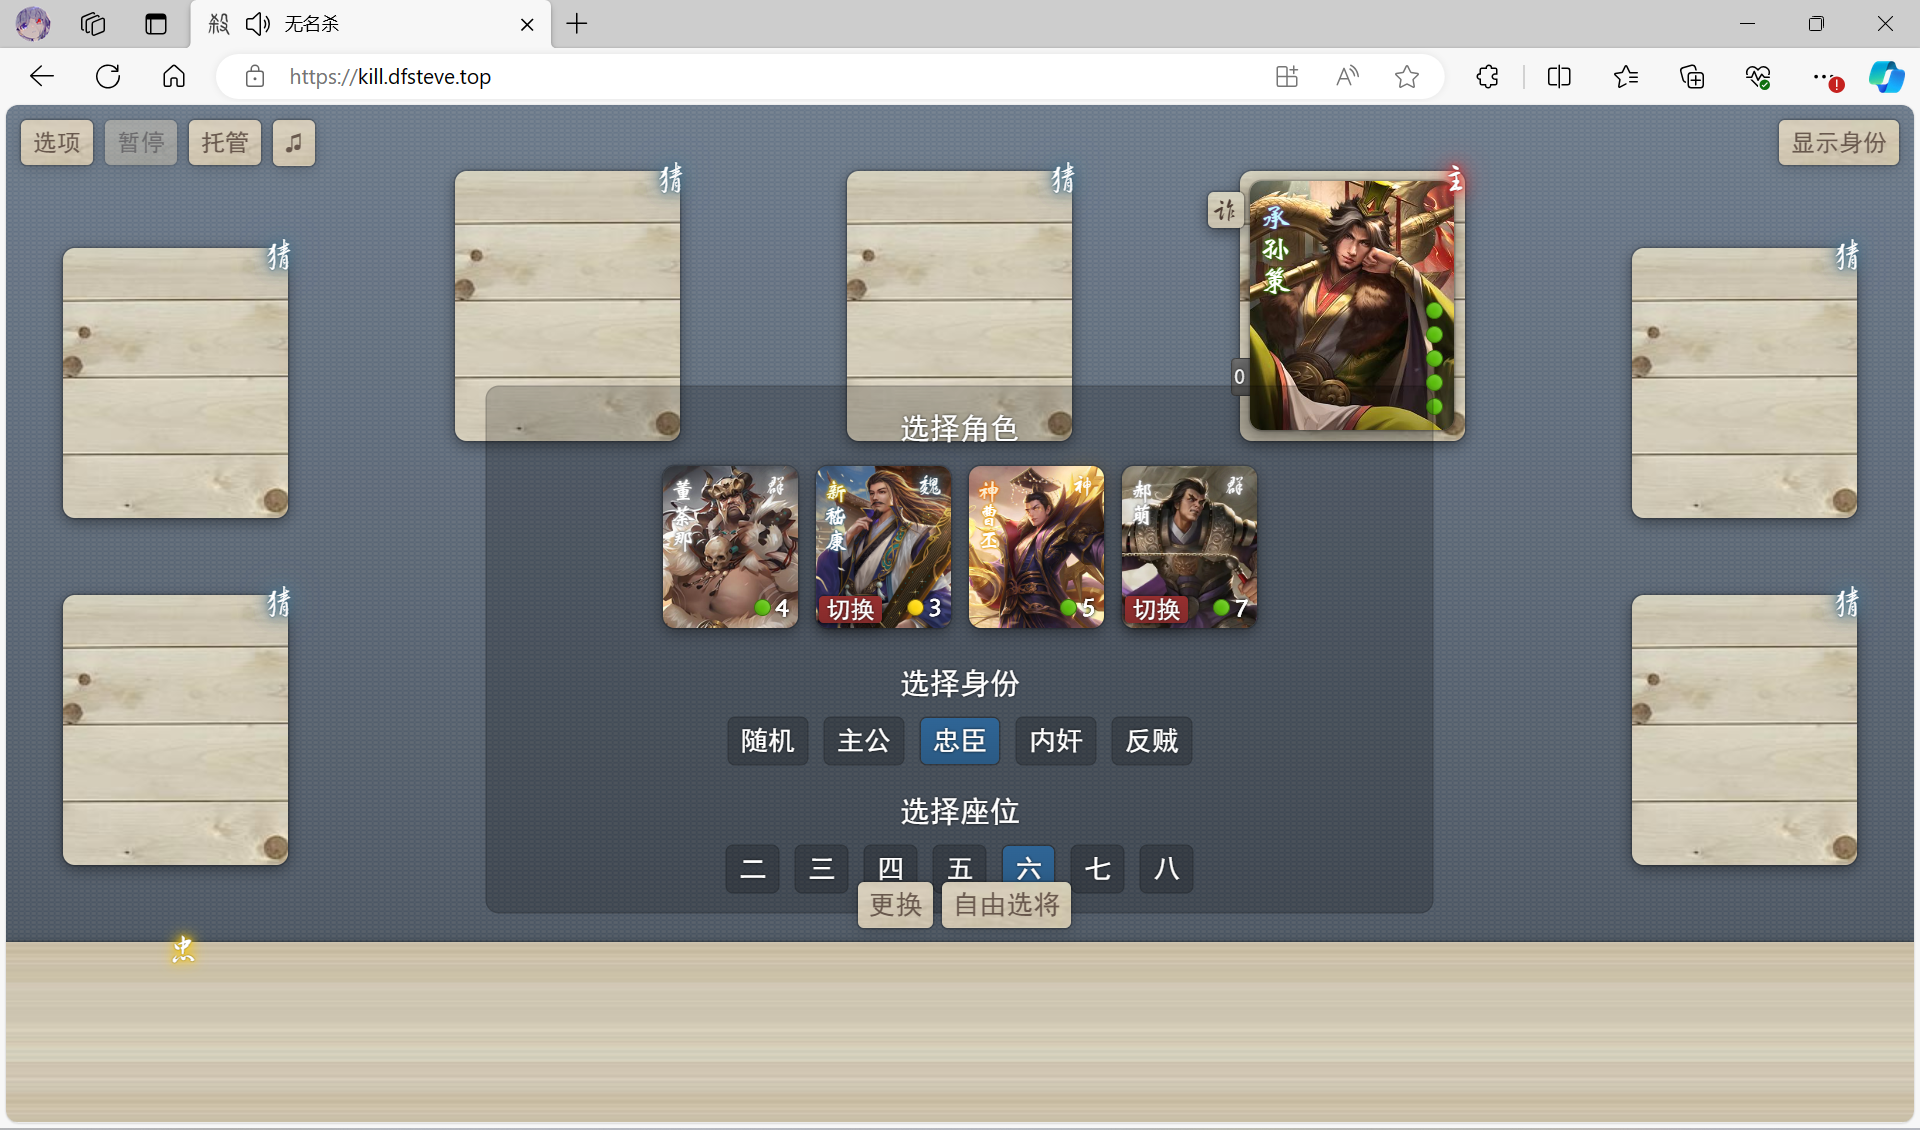Choose 主公 identity
The width and height of the screenshot is (1920, 1130).
pos(864,741)
